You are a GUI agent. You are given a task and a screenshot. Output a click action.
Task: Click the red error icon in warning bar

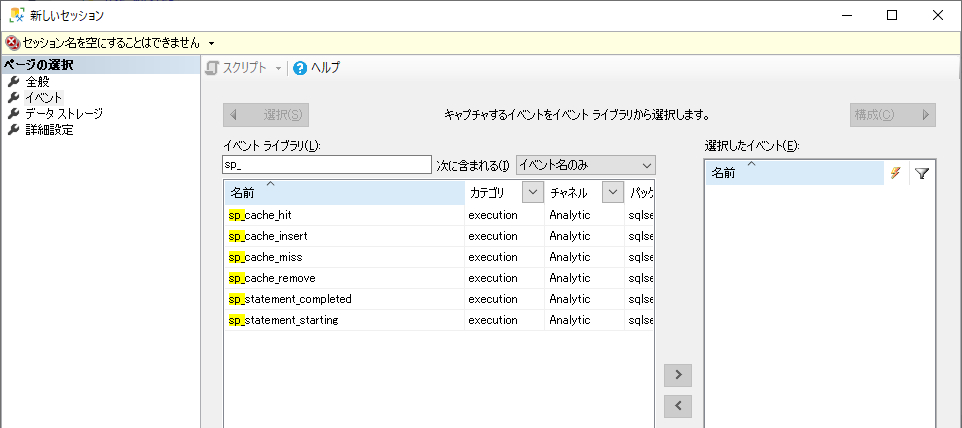12,43
